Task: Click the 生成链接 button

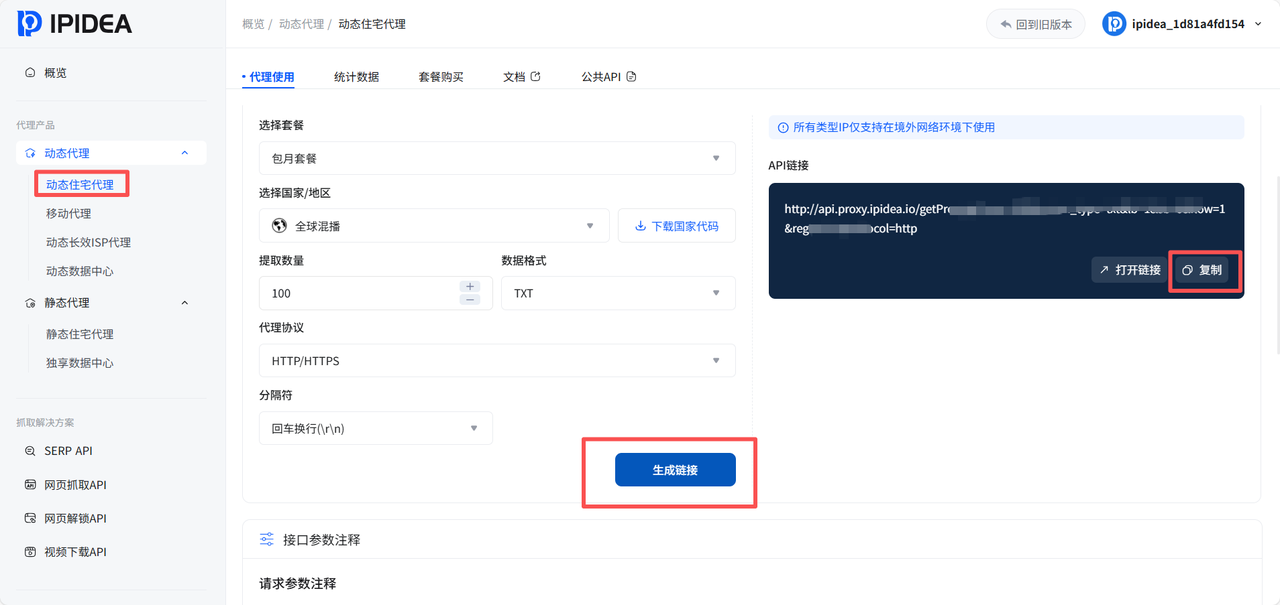Action: click(x=675, y=470)
